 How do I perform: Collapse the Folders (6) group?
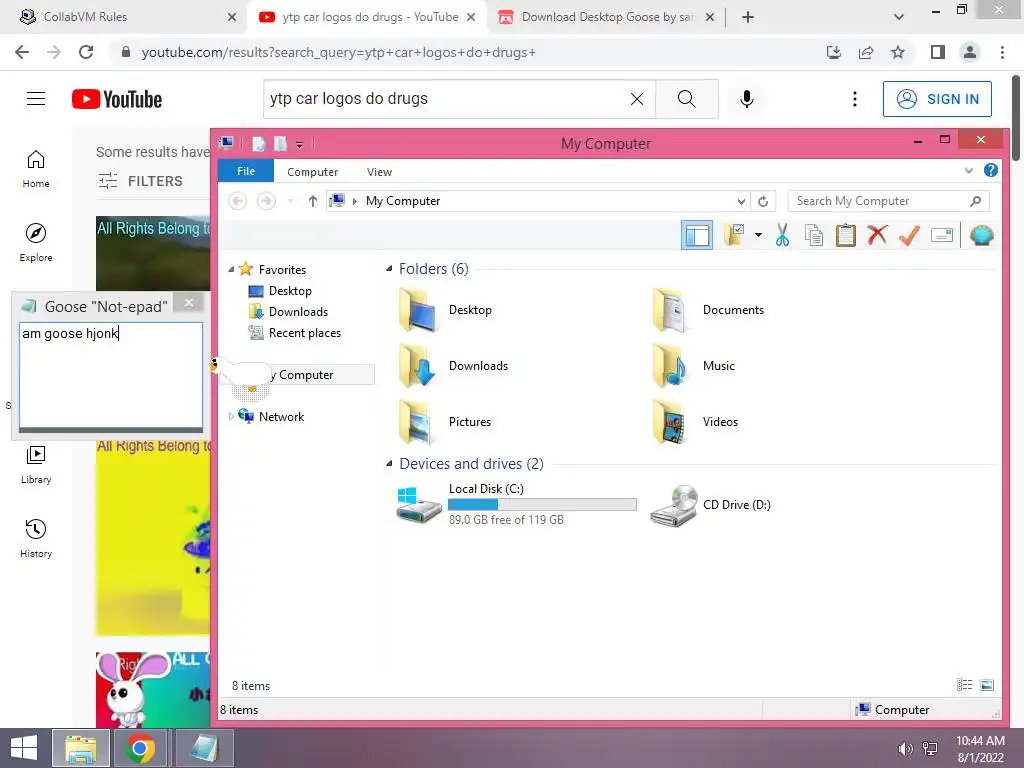pyautogui.click(x=389, y=268)
